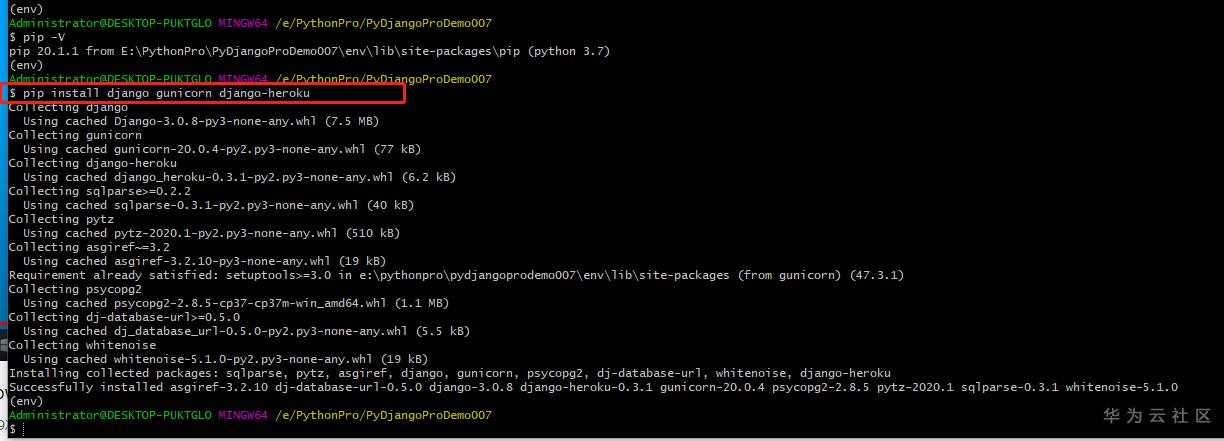Click the "Successfully installed" result line

[593, 387]
